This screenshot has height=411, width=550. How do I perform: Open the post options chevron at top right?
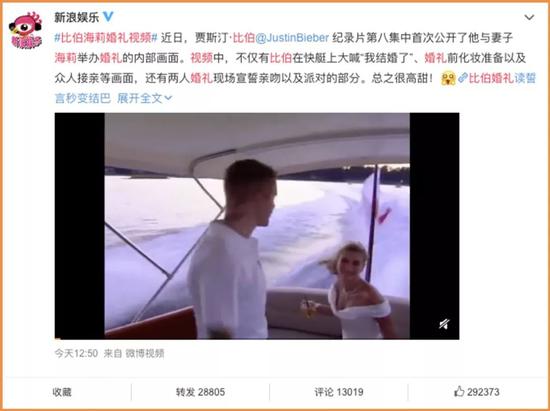point(529,17)
